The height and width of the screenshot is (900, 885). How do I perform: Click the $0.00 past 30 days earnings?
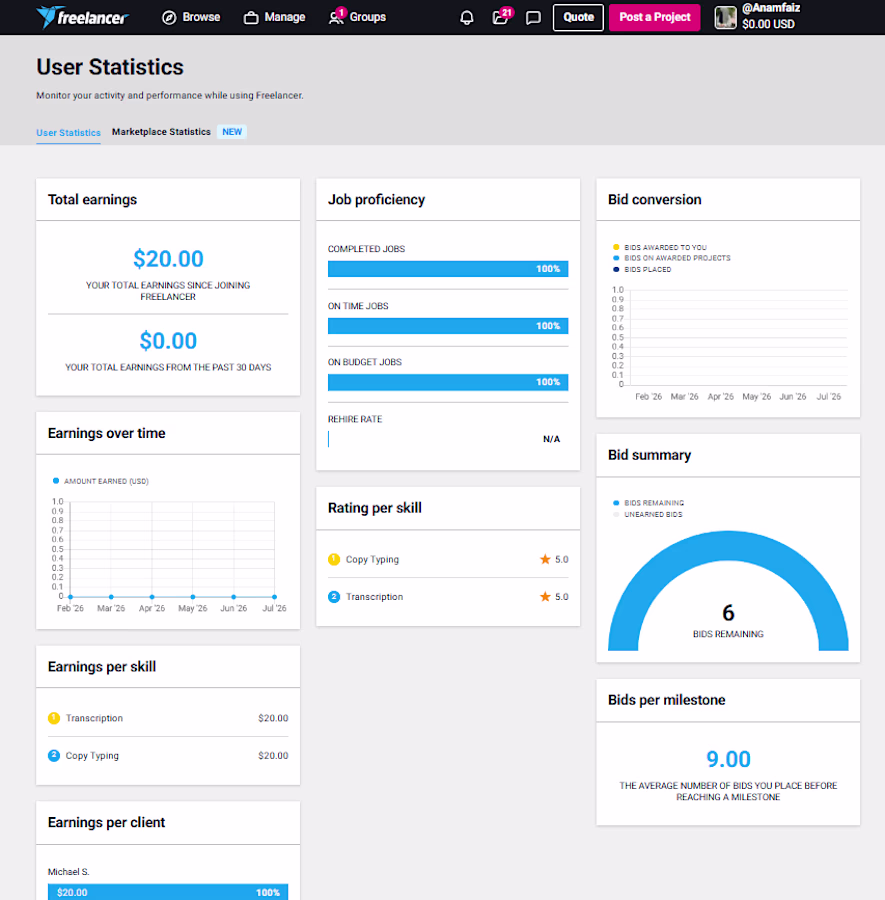tap(168, 341)
